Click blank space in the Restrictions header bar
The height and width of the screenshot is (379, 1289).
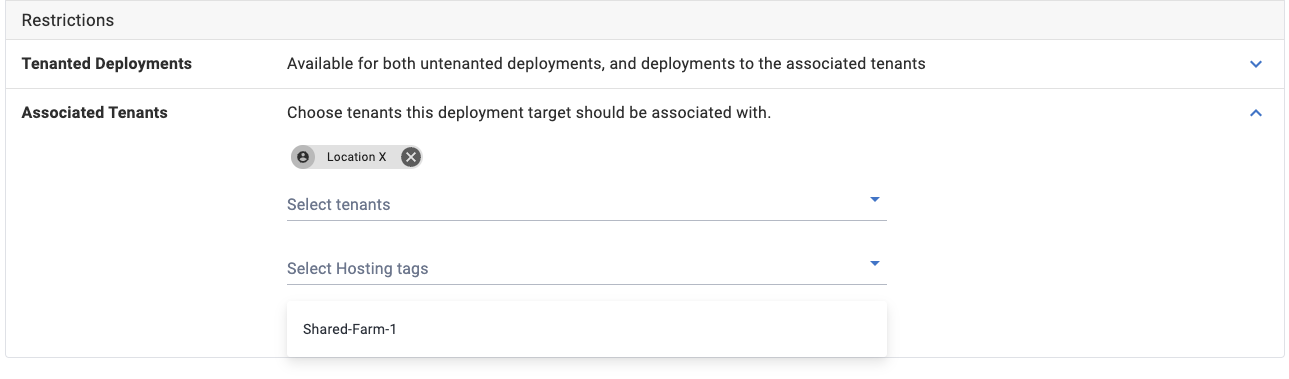pyautogui.click(x=700, y=20)
